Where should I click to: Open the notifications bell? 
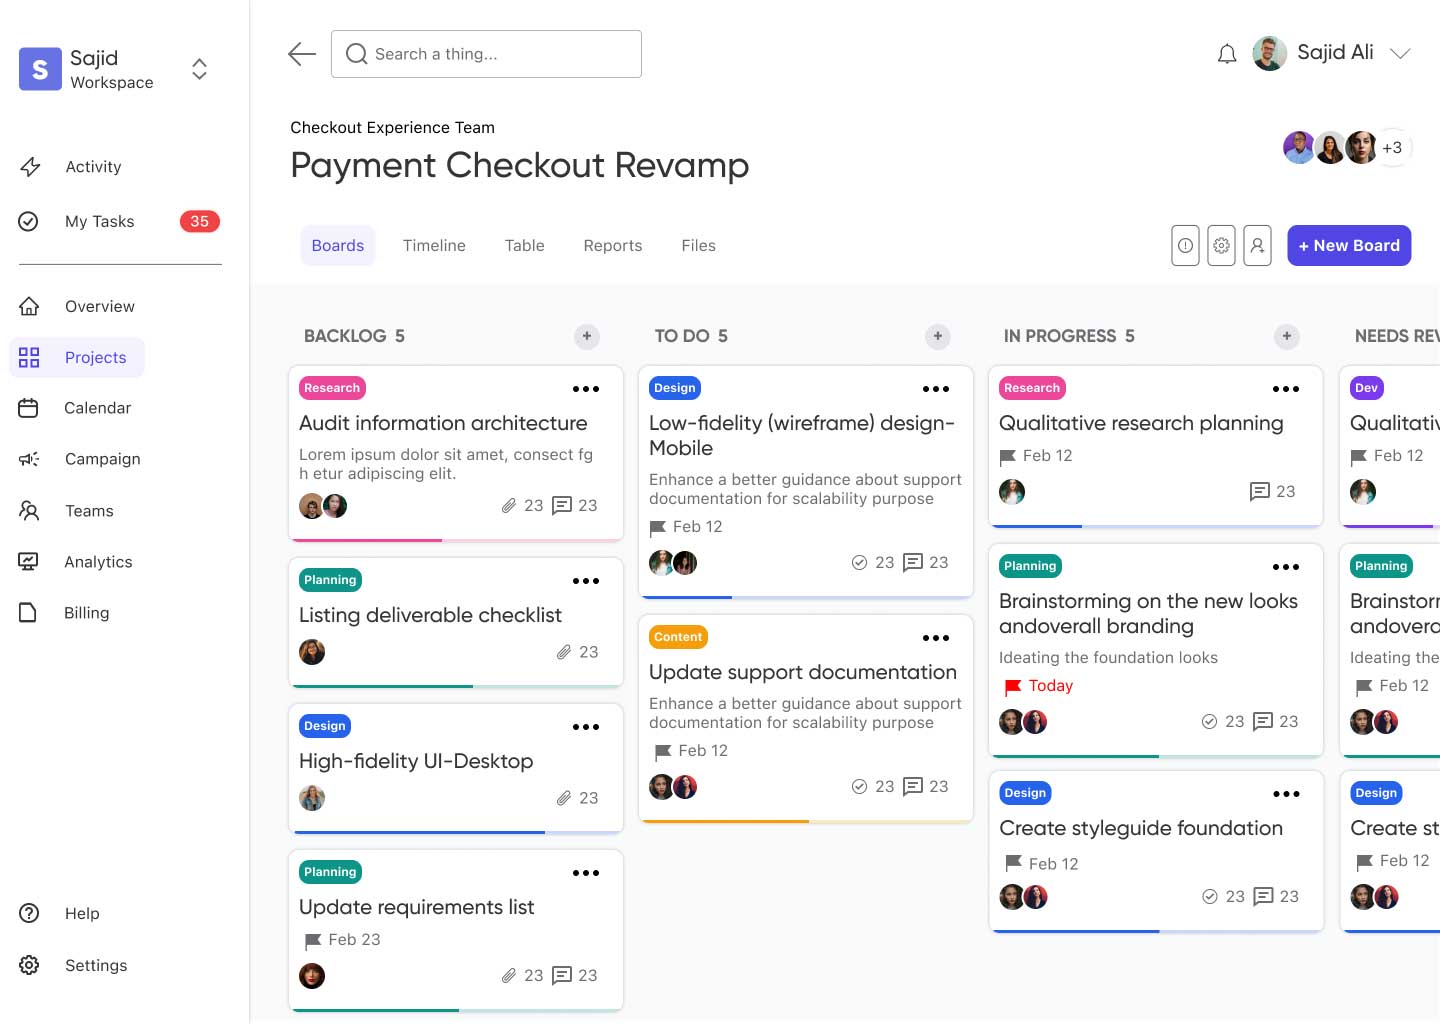1227,54
